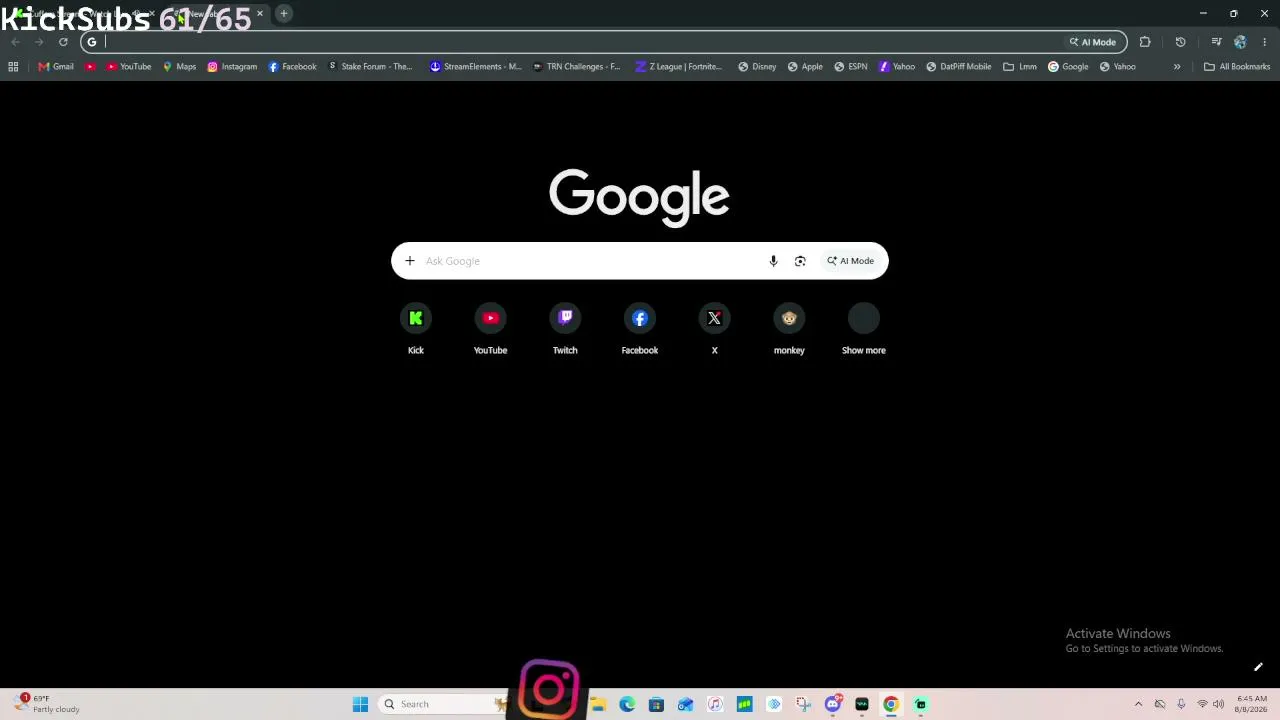1280x720 pixels.
Task: Open the Twitch shortcut tile
Action: coord(565,330)
